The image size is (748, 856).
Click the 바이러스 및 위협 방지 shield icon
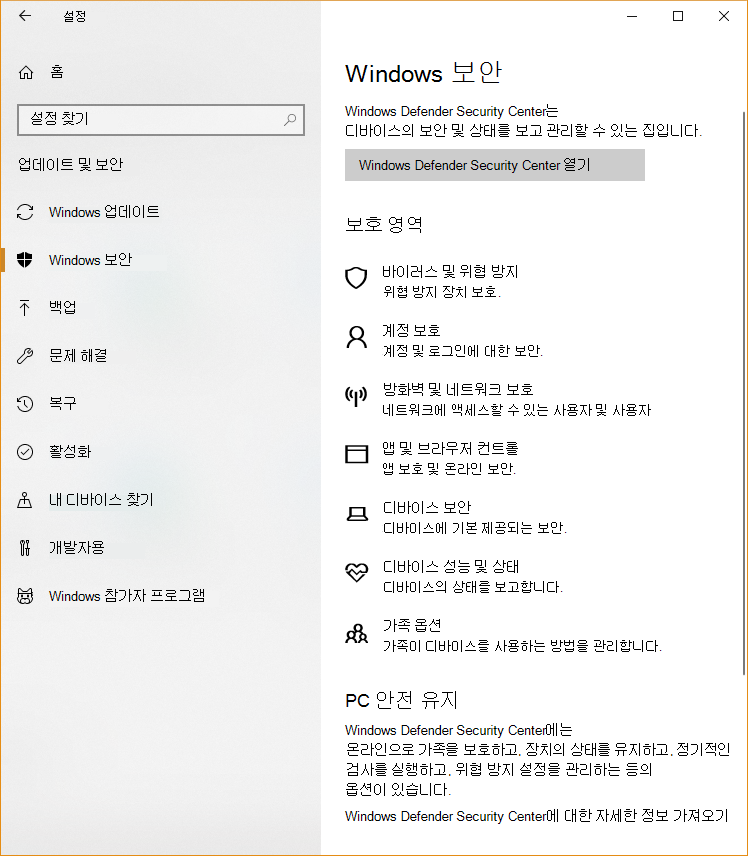[x=356, y=278]
